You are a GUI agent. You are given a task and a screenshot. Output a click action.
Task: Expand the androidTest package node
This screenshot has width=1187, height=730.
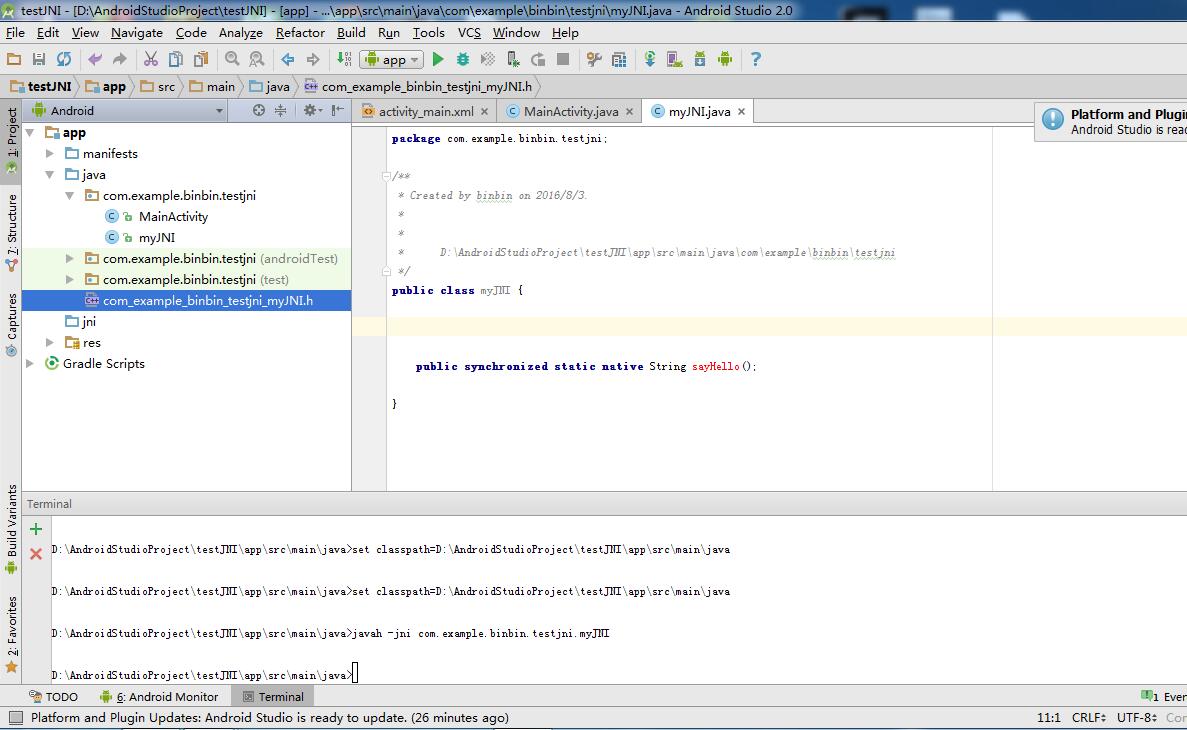[70, 259]
